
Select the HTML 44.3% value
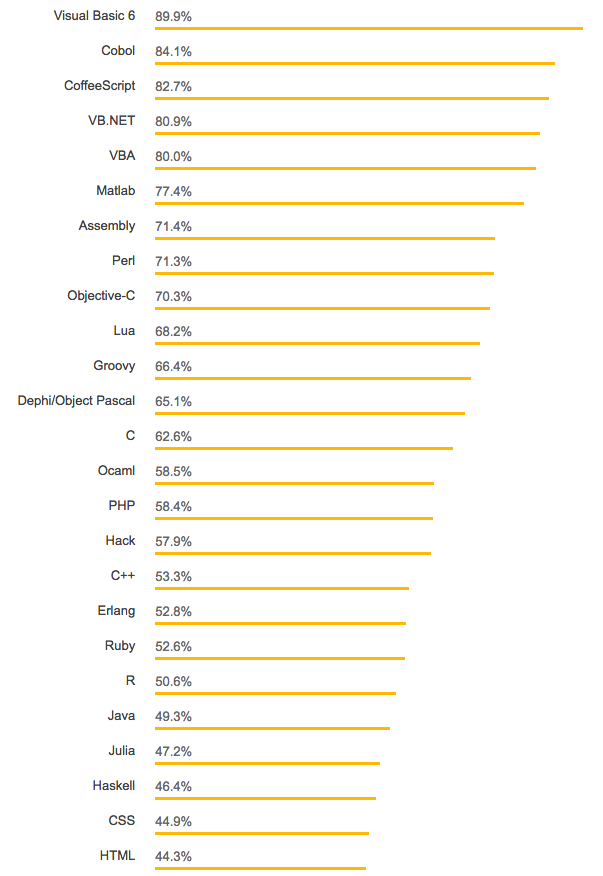point(173,856)
